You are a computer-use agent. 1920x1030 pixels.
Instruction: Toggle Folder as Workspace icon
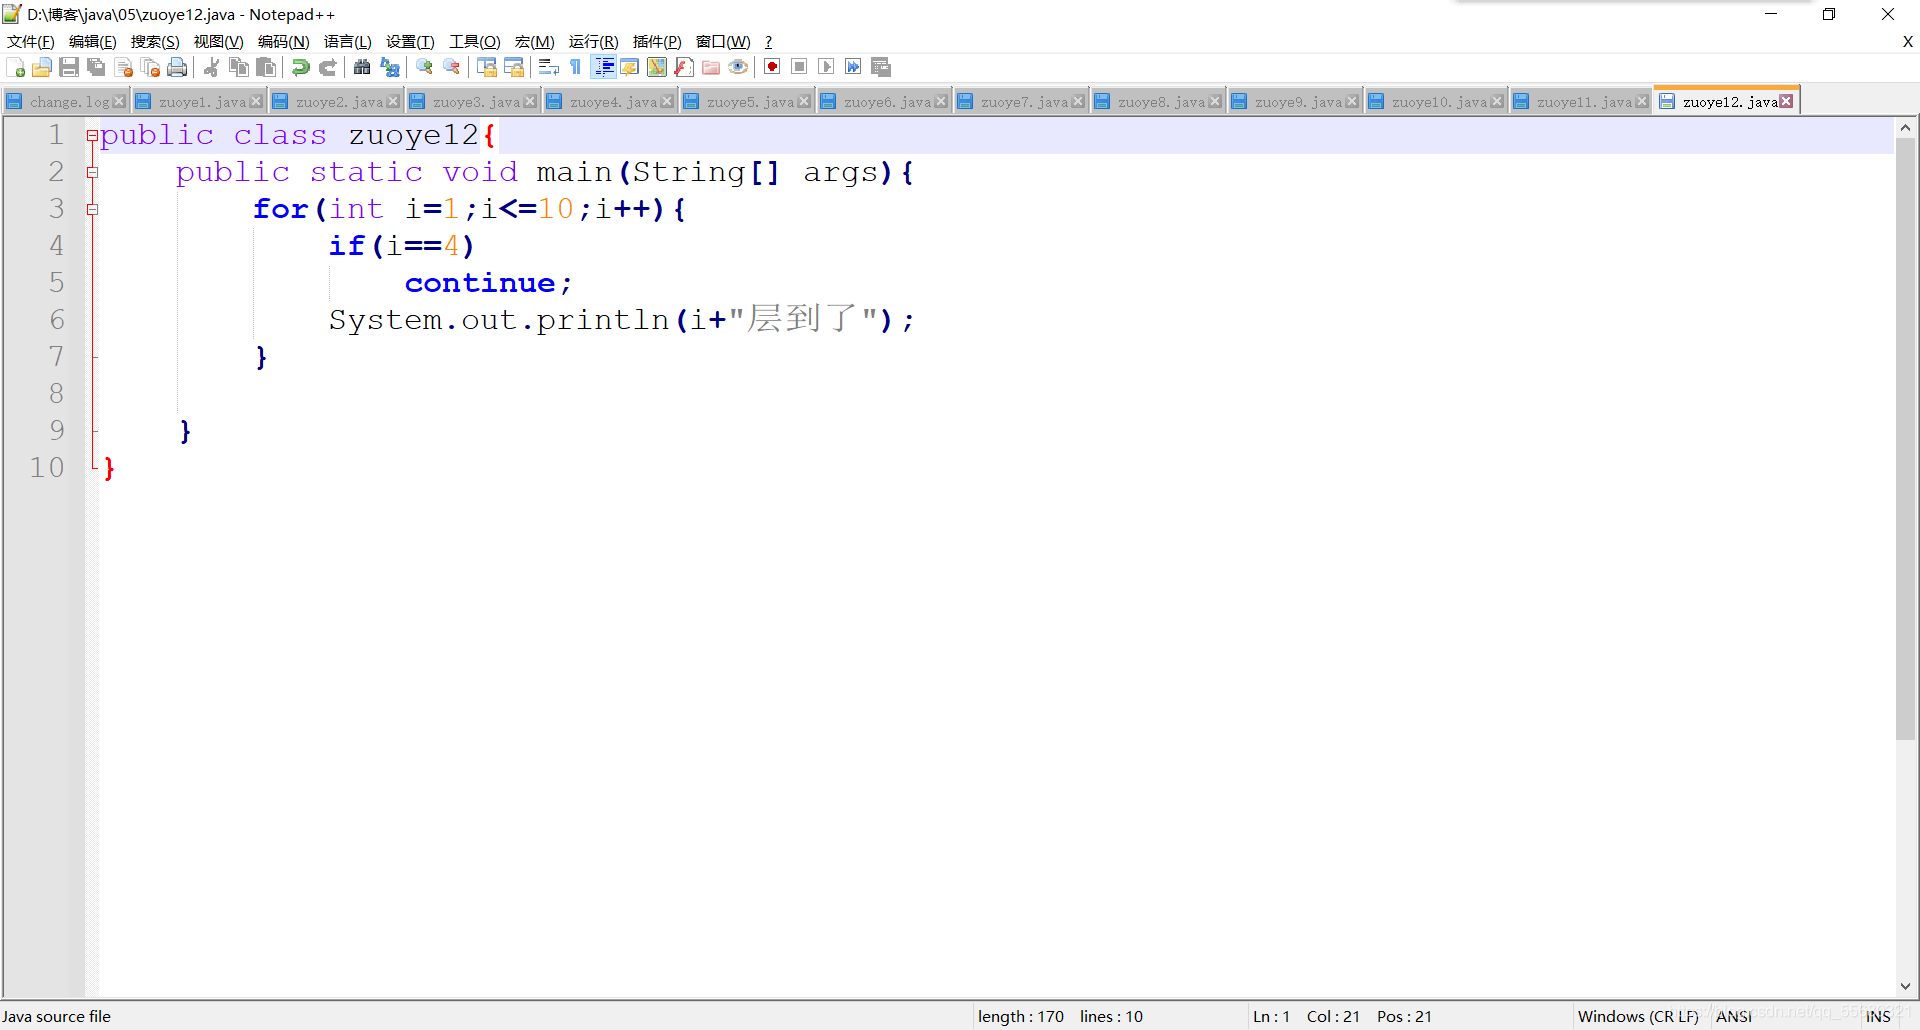[x=711, y=67]
